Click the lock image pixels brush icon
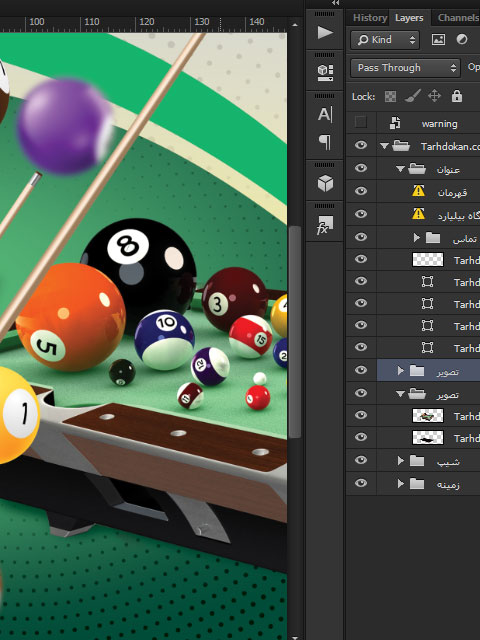The width and height of the screenshot is (480, 640). pyautogui.click(x=413, y=96)
